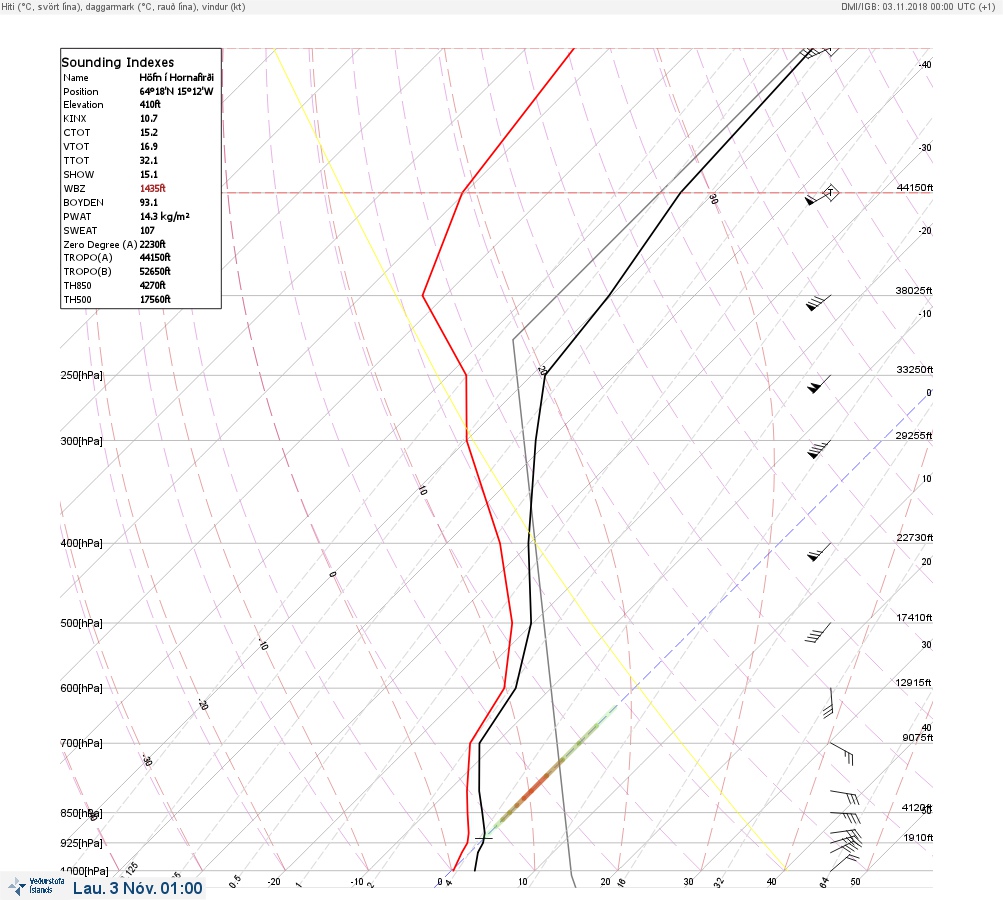The height and width of the screenshot is (900, 1003).
Task: Click TROPO(B) value 52650ft
Action: pos(155,271)
